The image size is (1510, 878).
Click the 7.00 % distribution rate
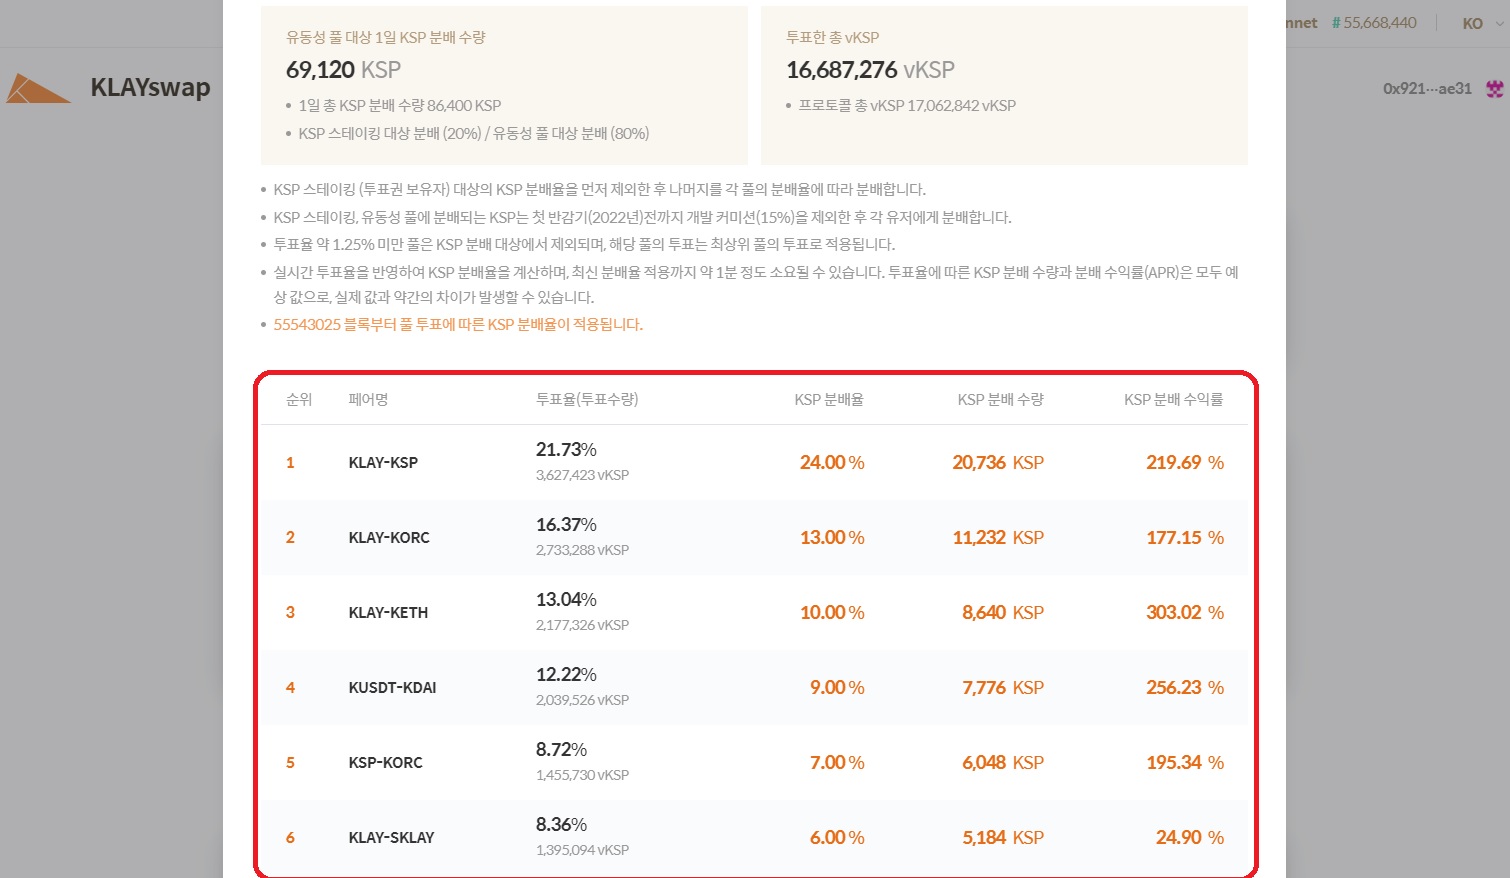(x=837, y=763)
